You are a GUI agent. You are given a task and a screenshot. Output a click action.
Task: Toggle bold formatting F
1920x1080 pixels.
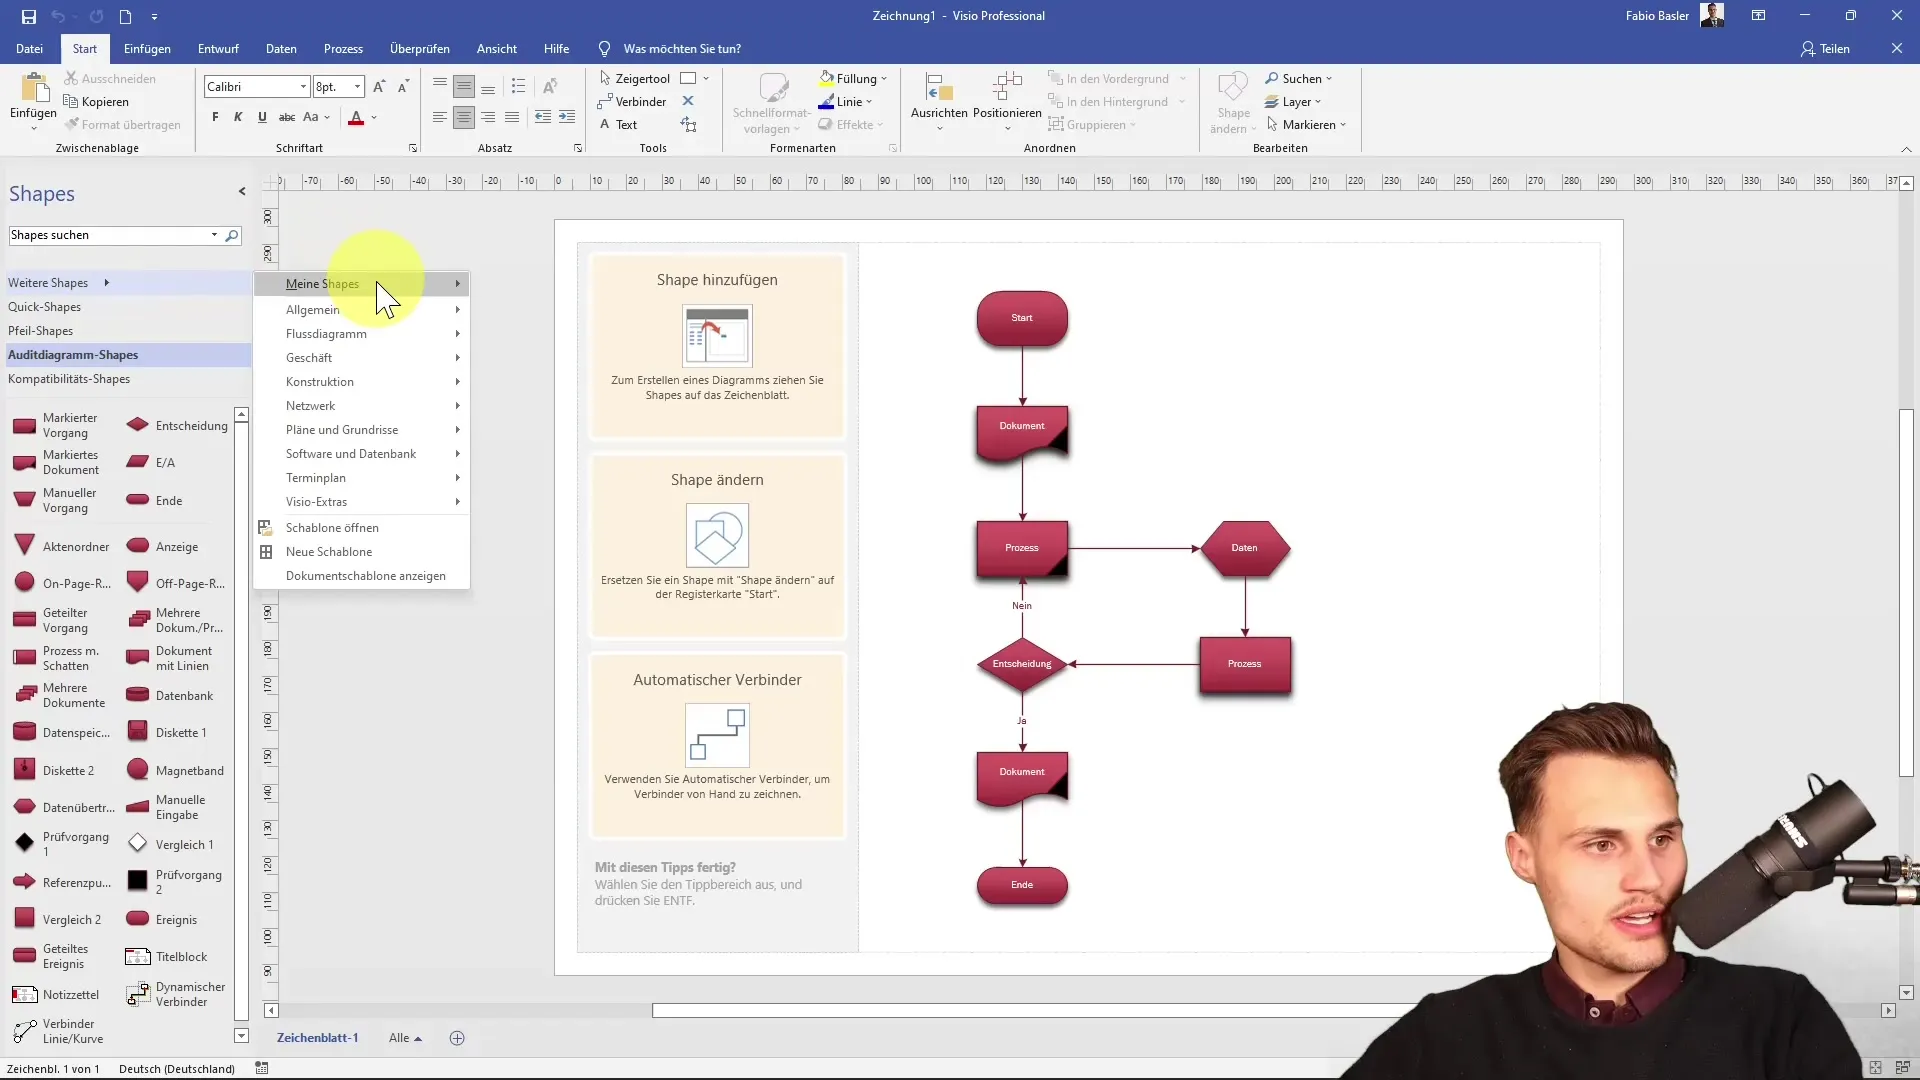[215, 117]
